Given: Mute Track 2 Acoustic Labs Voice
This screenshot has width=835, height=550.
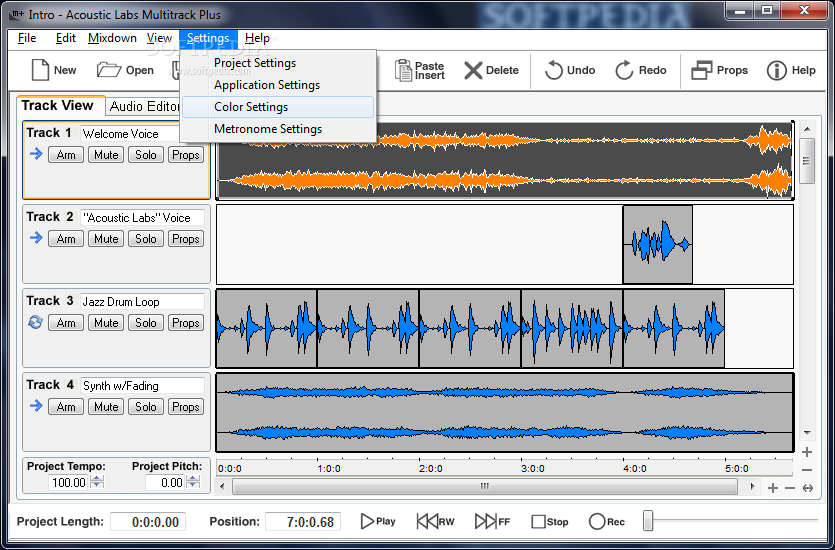Looking at the screenshot, I should pos(106,239).
